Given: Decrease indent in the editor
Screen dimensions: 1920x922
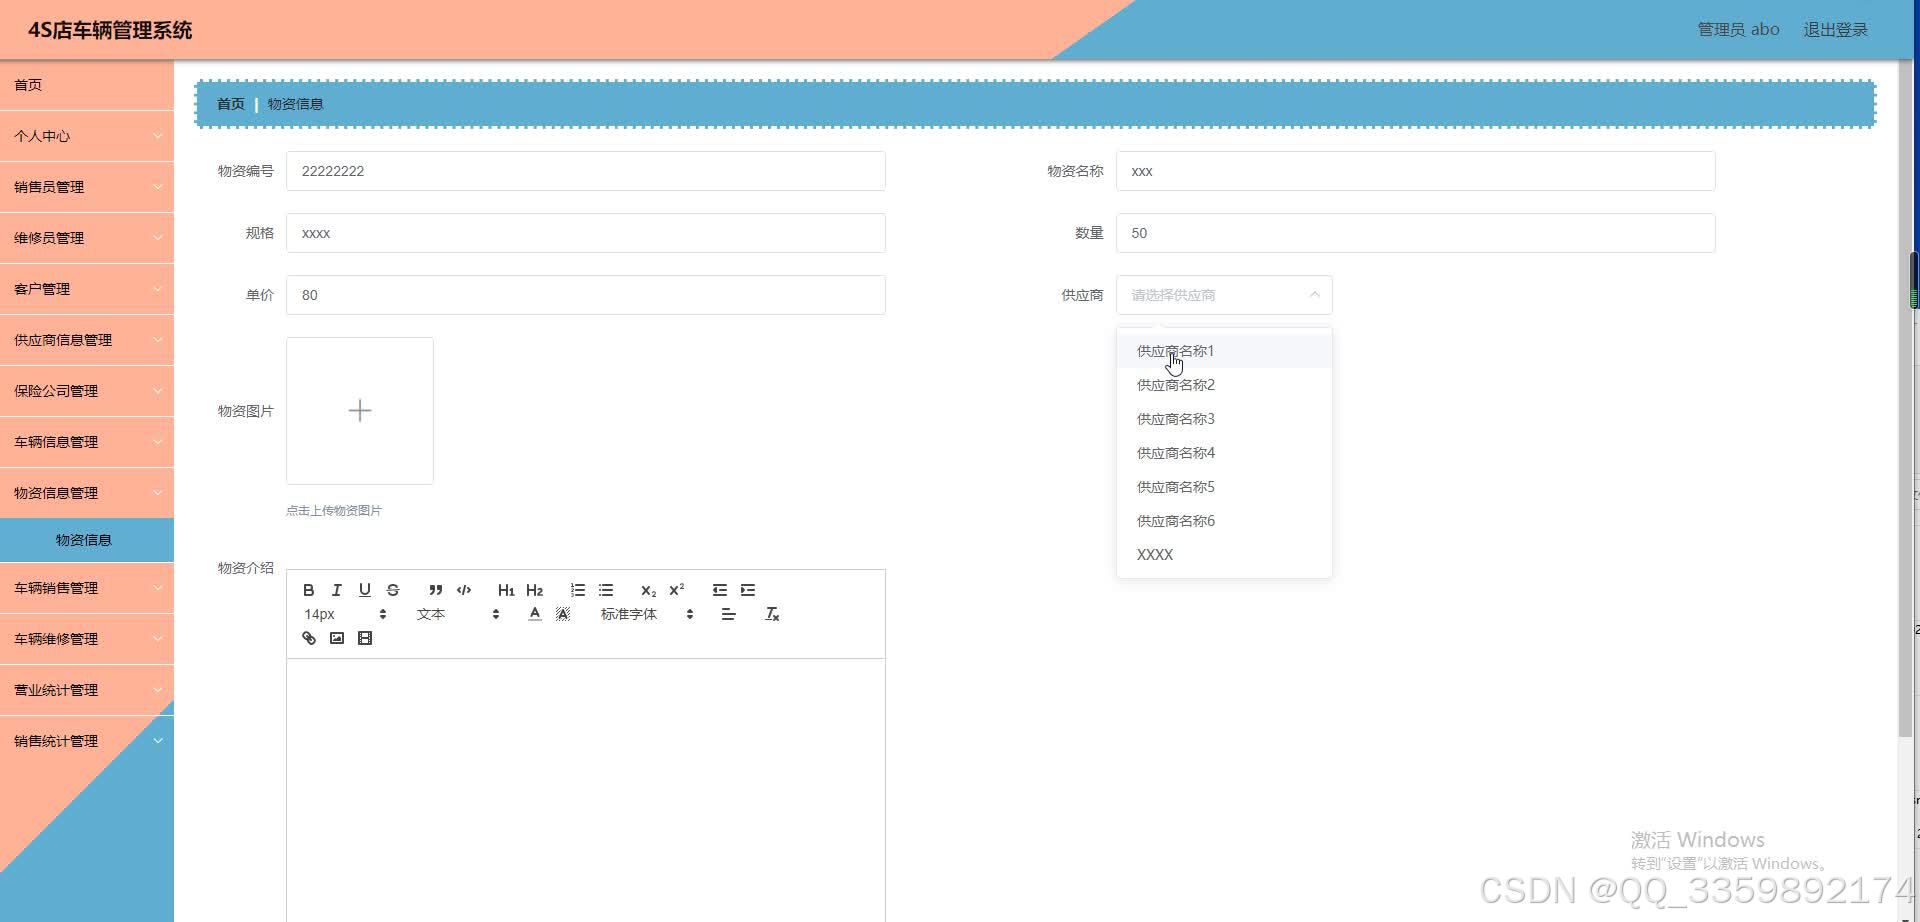Looking at the screenshot, I should point(720,590).
